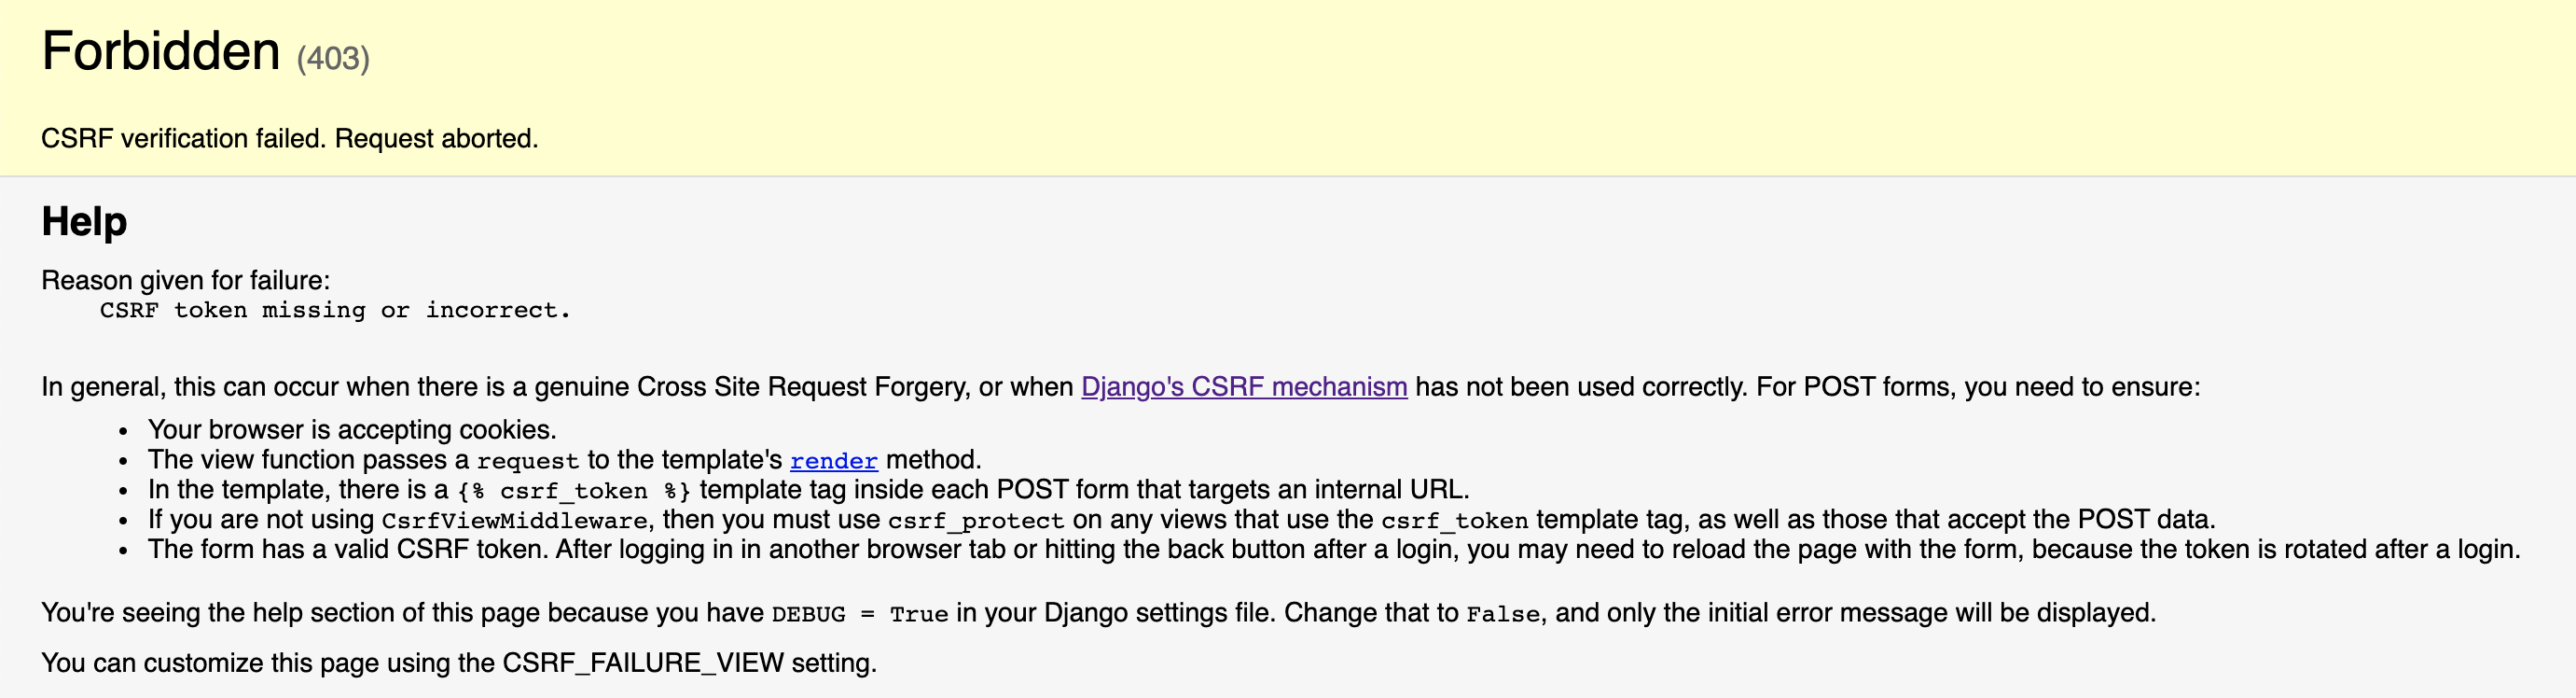Click the 'Reason given for failure:' label

(x=185, y=280)
